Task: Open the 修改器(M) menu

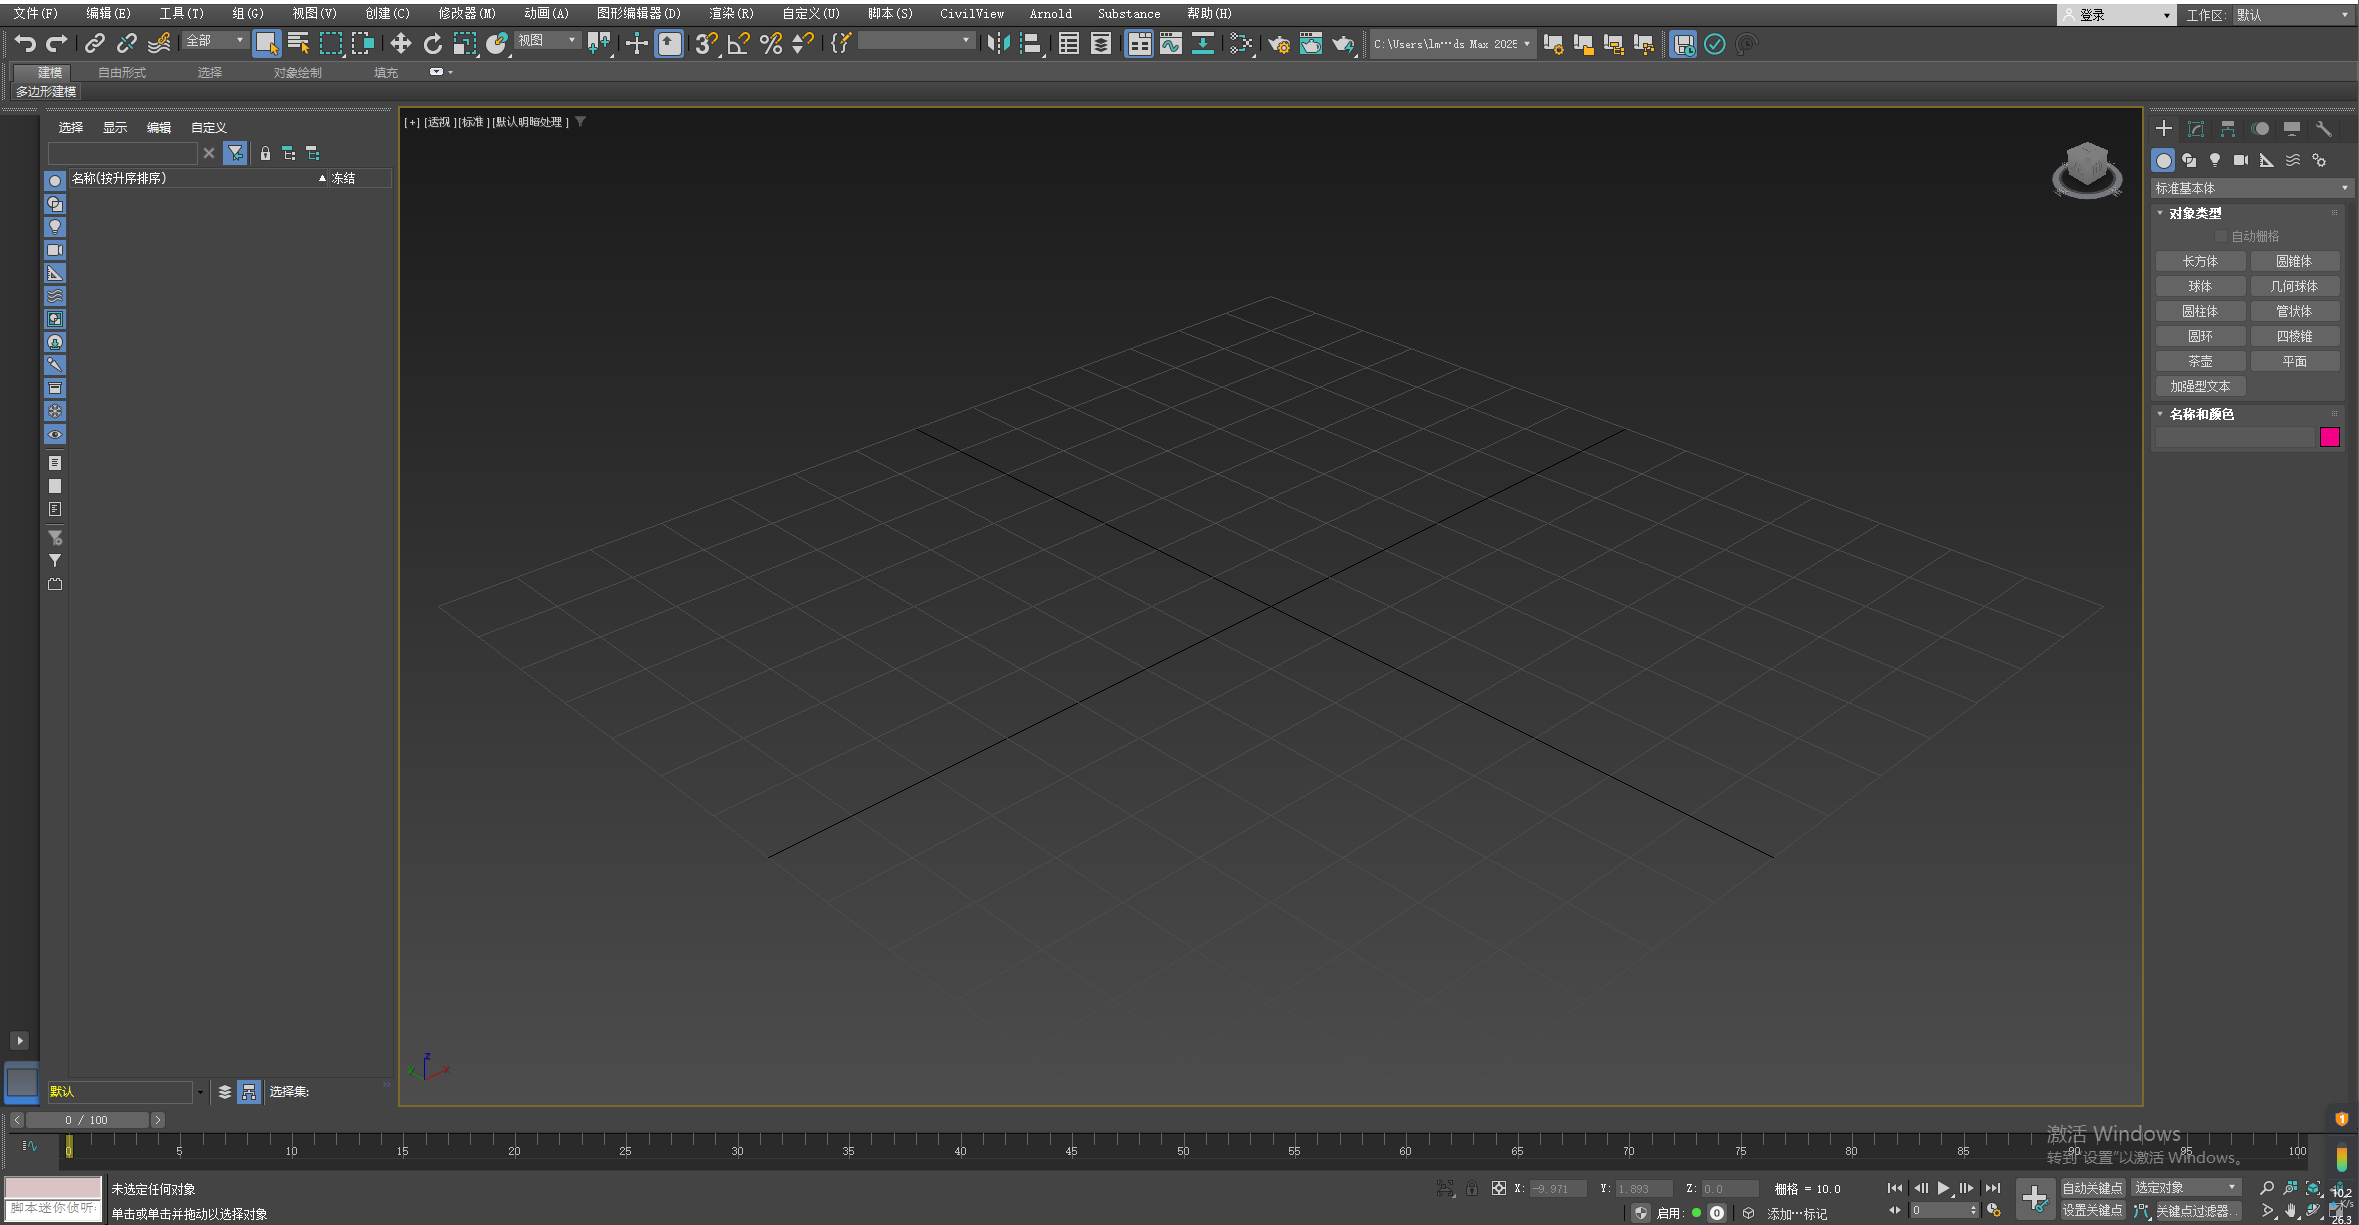Action: pyautogui.click(x=467, y=13)
